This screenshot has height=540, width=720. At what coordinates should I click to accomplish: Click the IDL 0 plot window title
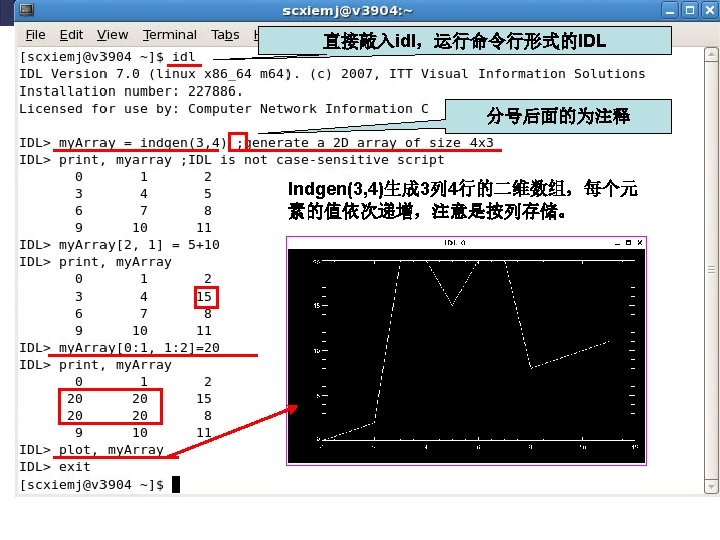(x=455, y=242)
